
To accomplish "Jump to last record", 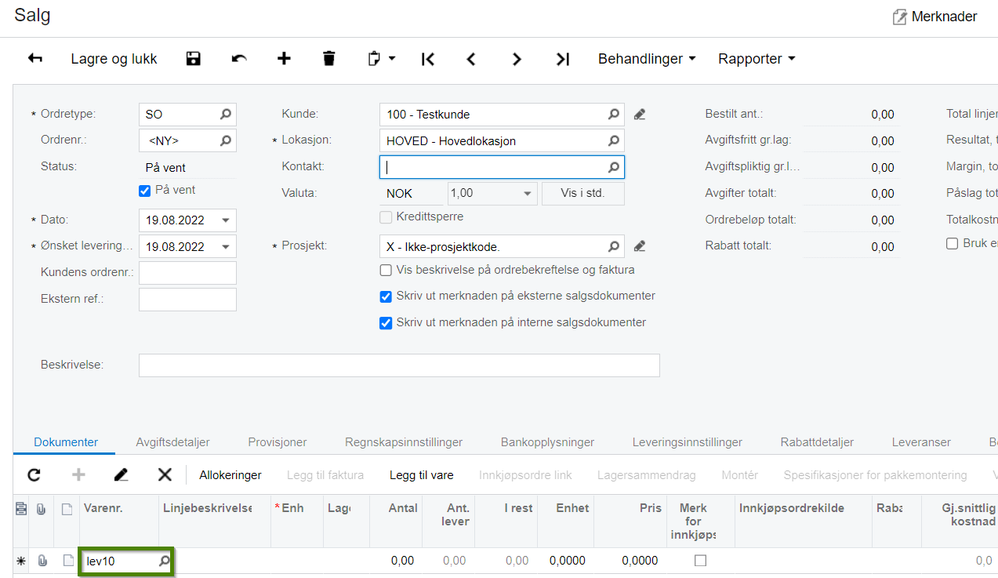I will click(563, 59).
